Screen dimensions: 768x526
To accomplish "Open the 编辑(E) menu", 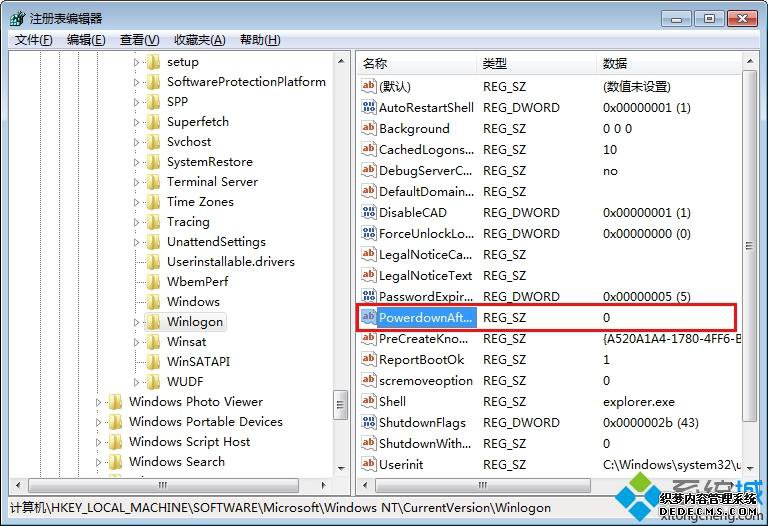I will pyautogui.click(x=86, y=40).
